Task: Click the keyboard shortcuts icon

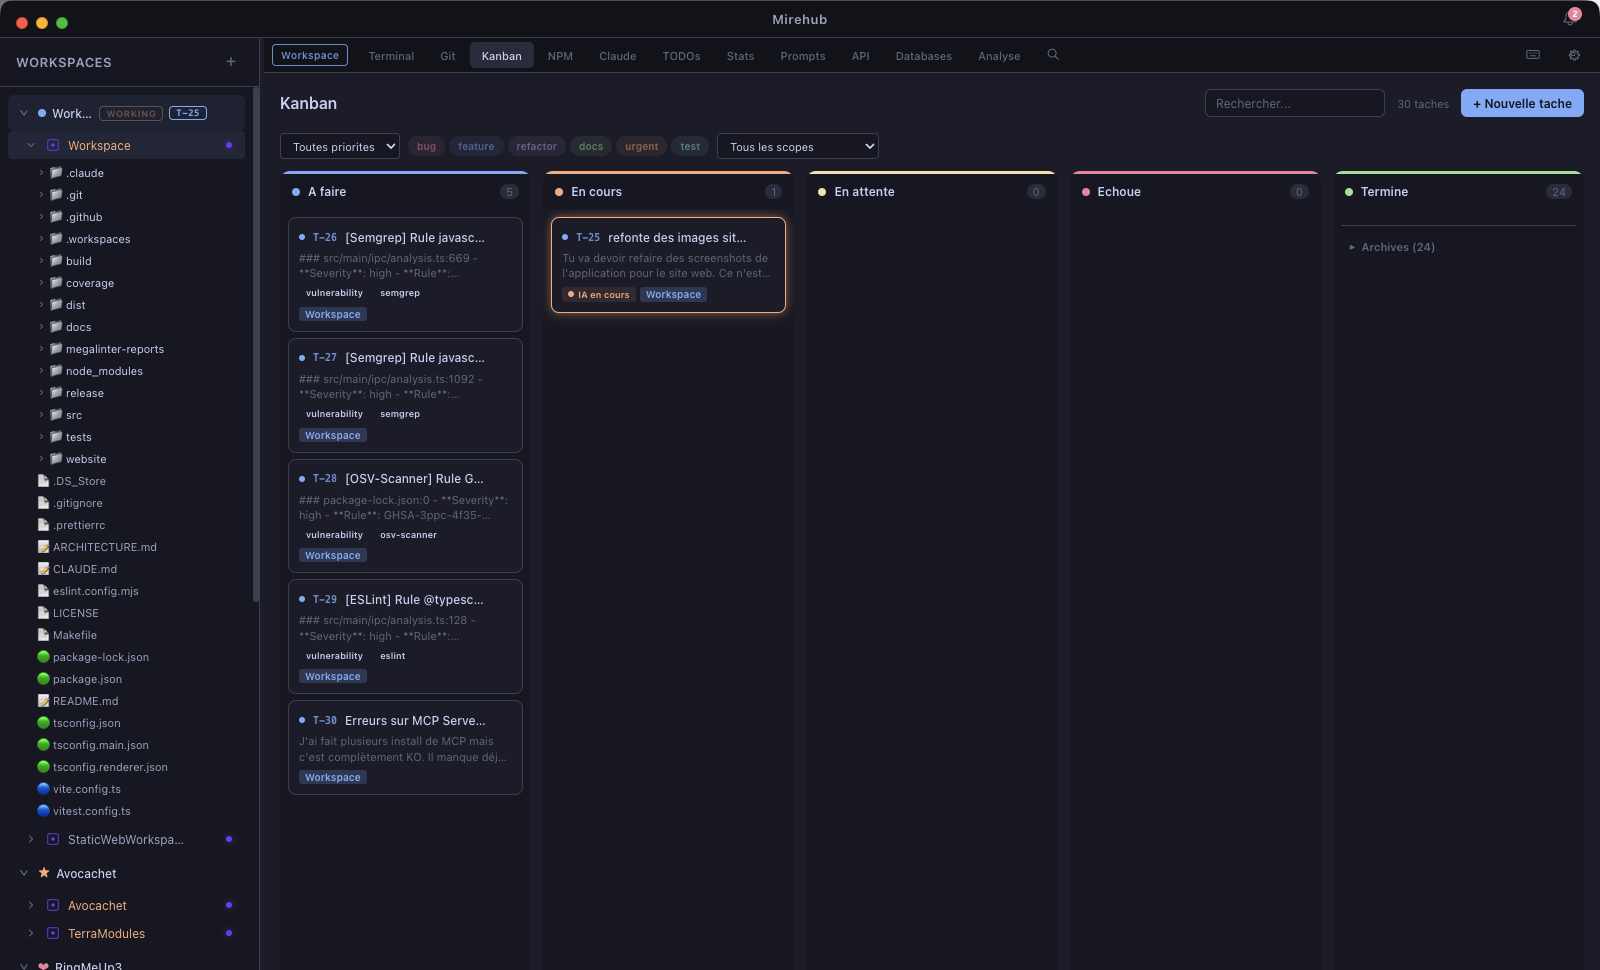Action: coord(1532,55)
